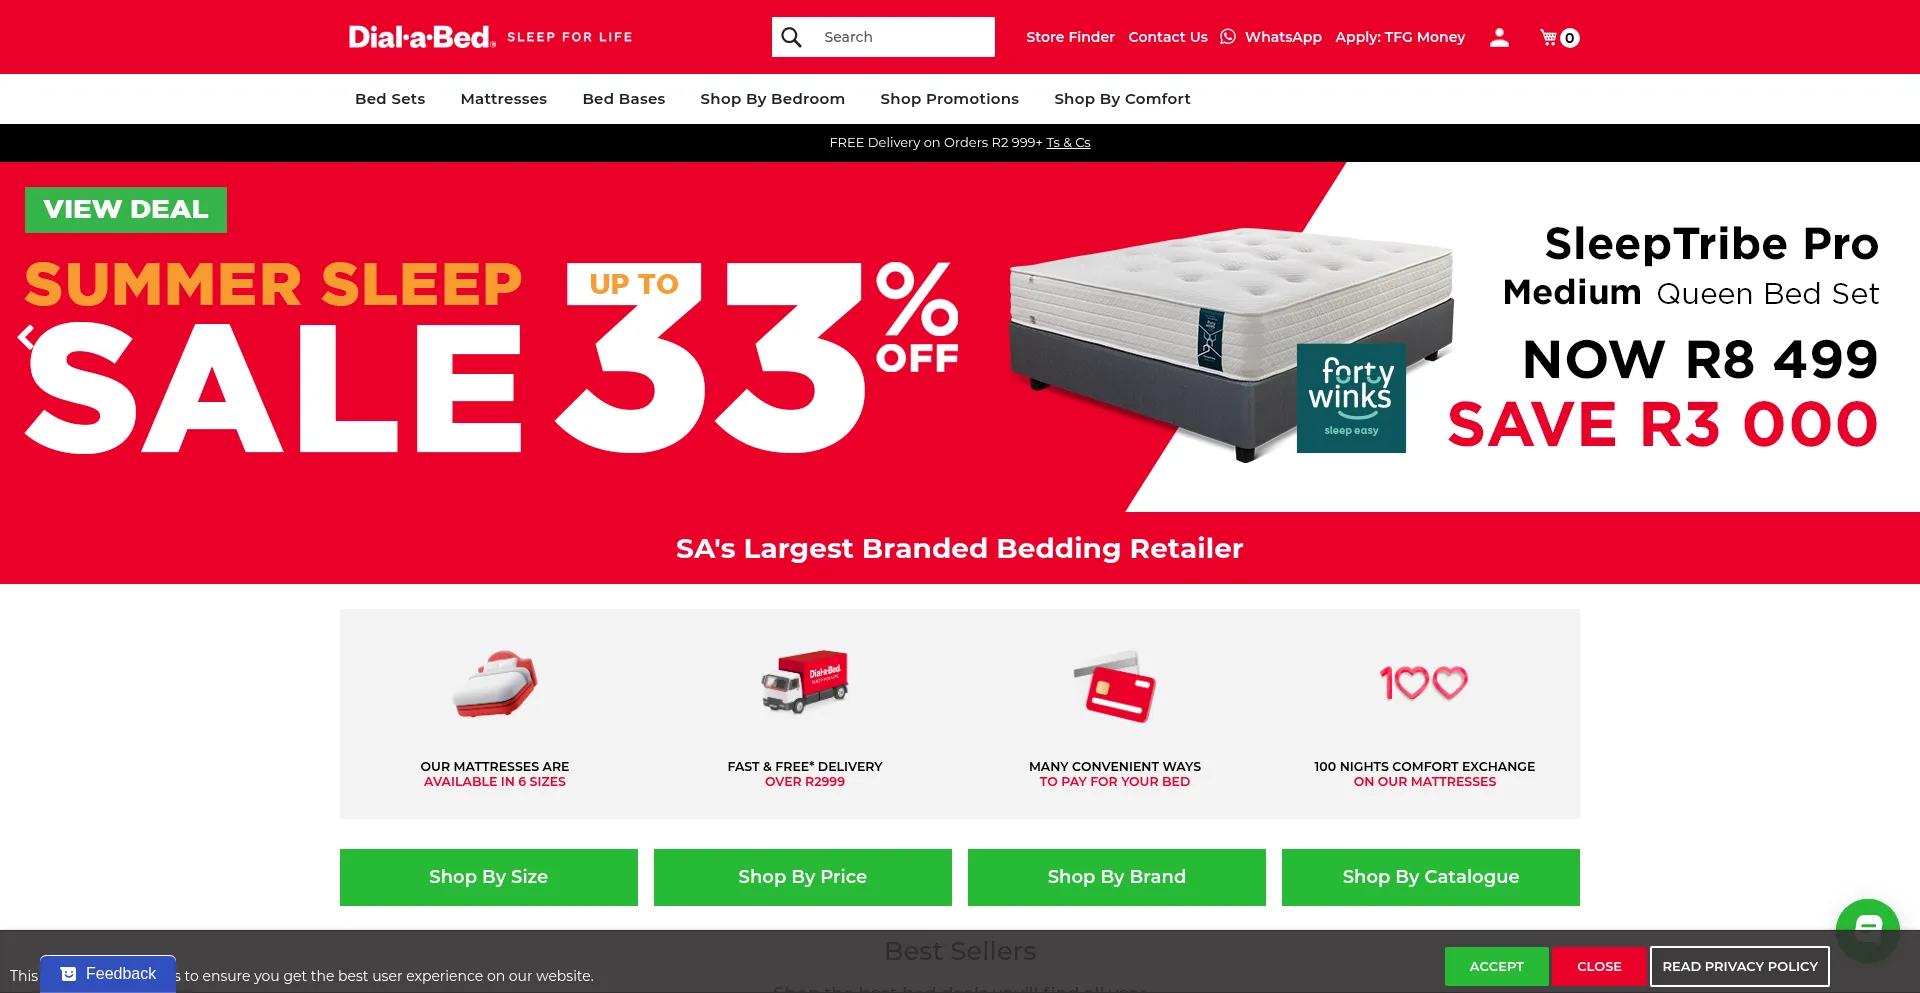Open the Ts & Cs link
Viewport: 1920px width, 993px height.
tap(1068, 143)
